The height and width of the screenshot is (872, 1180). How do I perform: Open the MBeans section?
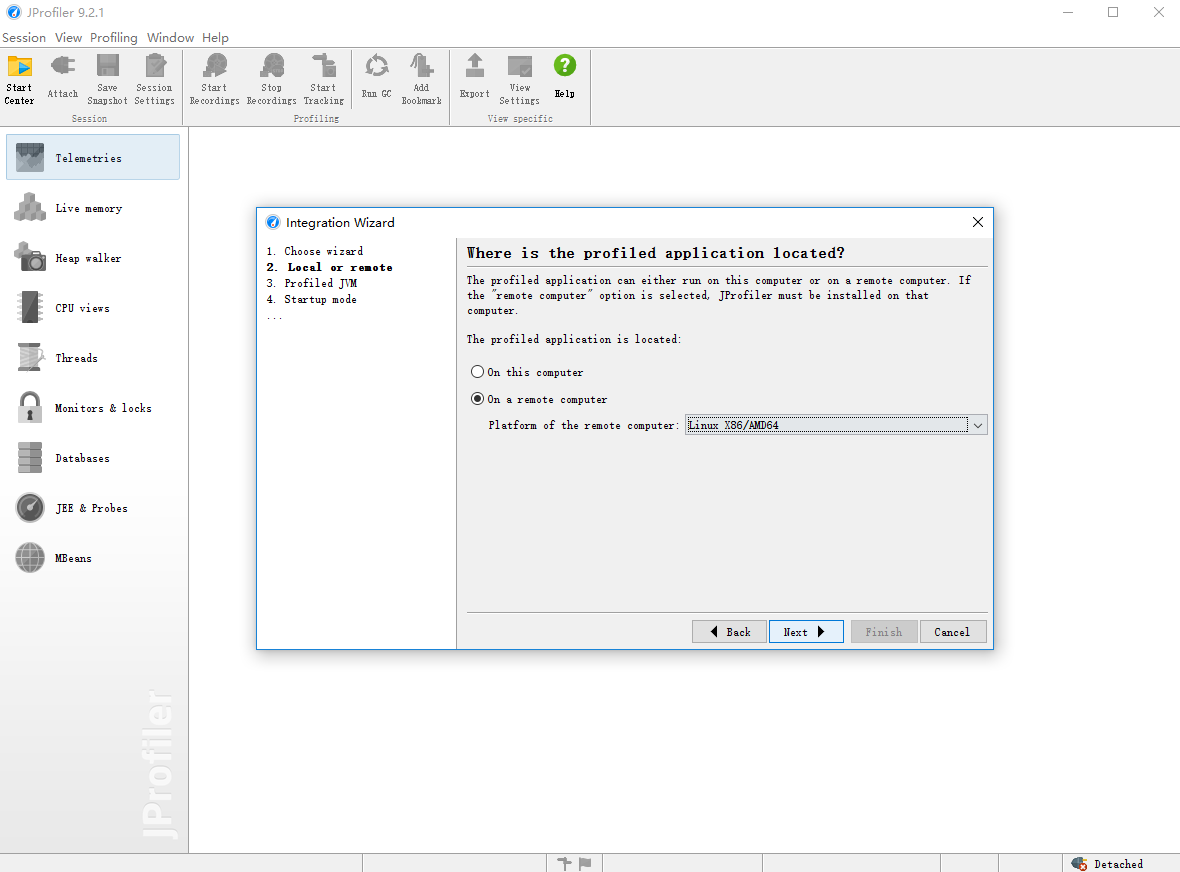tap(93, 558)
